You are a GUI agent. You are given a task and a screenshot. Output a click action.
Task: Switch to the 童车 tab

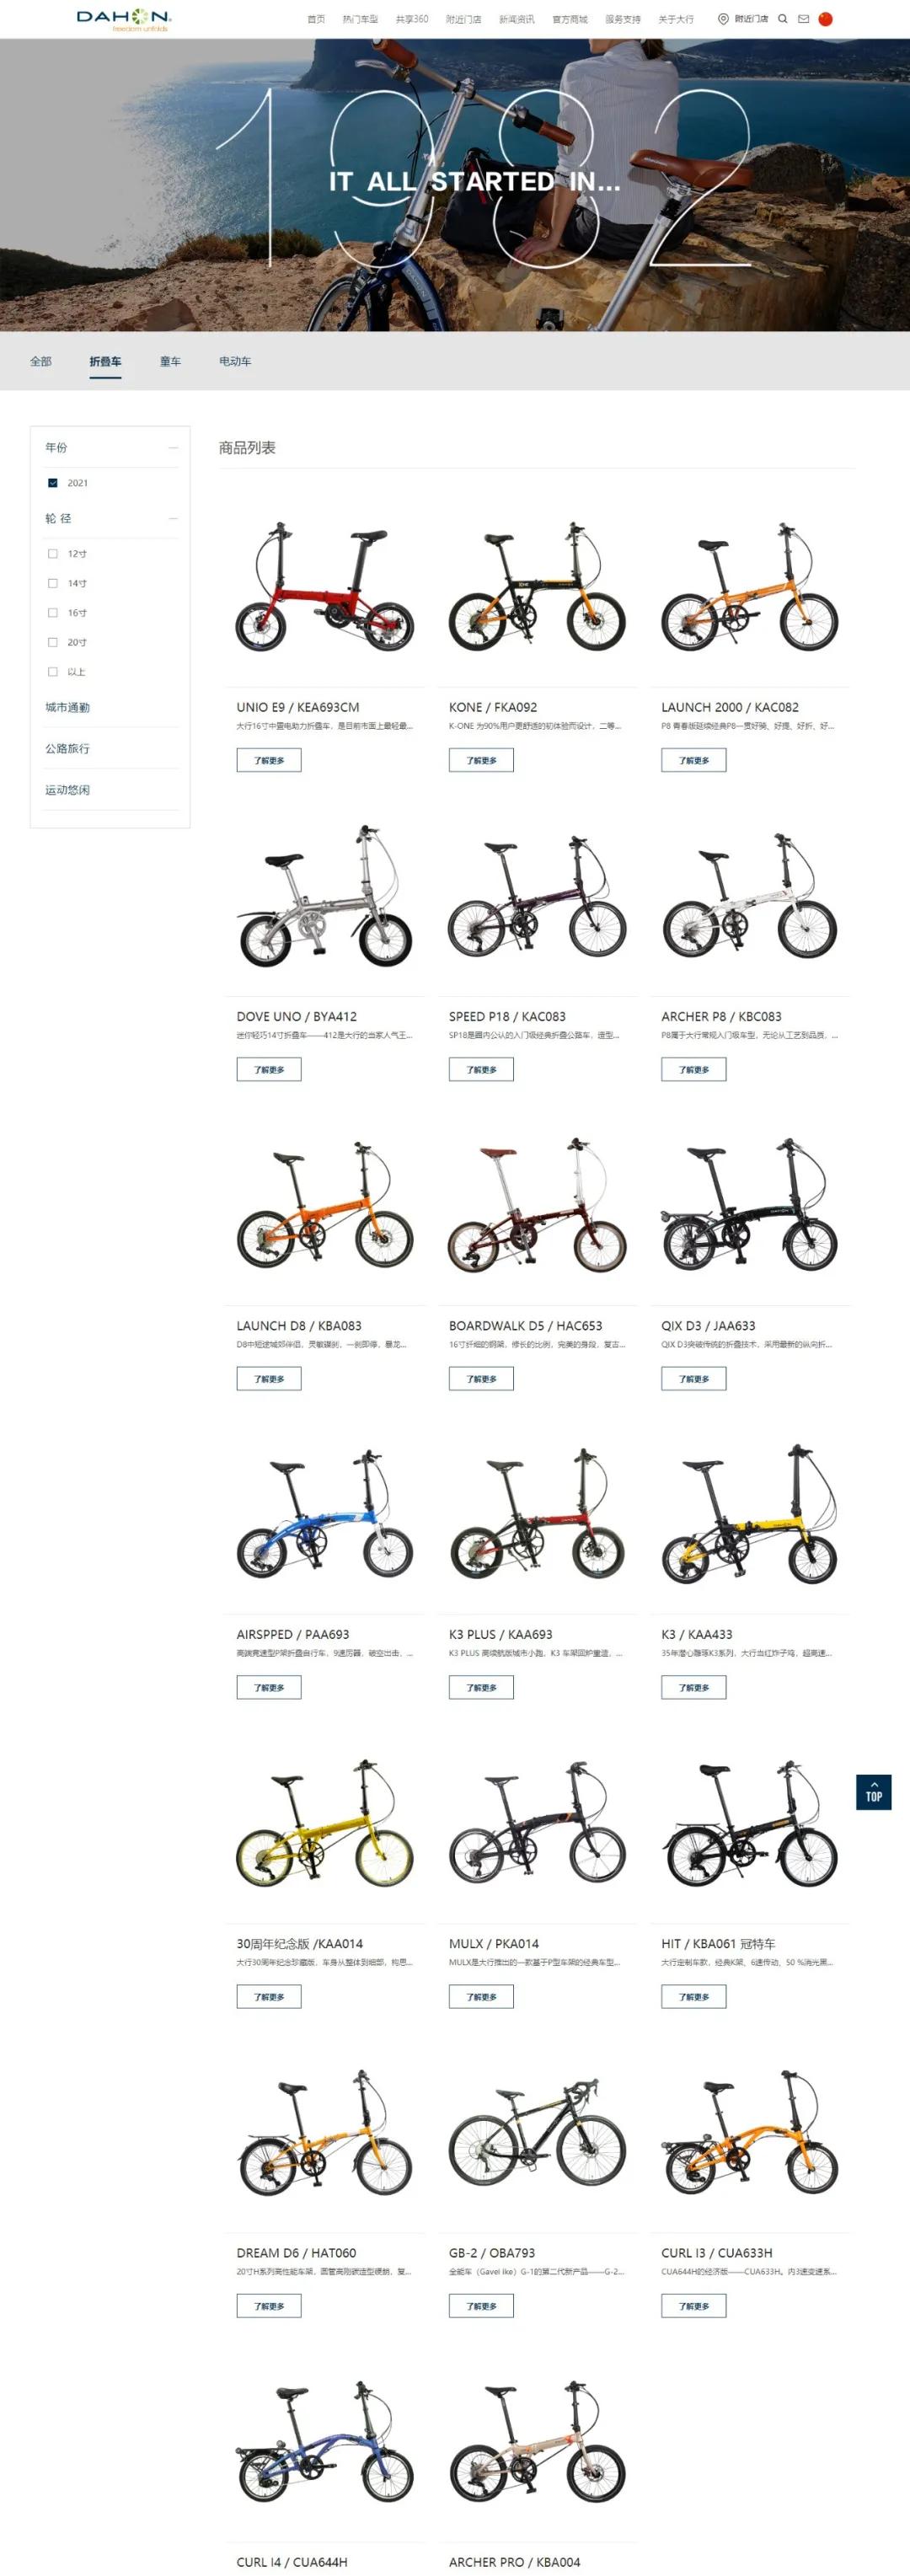[170, 361]
